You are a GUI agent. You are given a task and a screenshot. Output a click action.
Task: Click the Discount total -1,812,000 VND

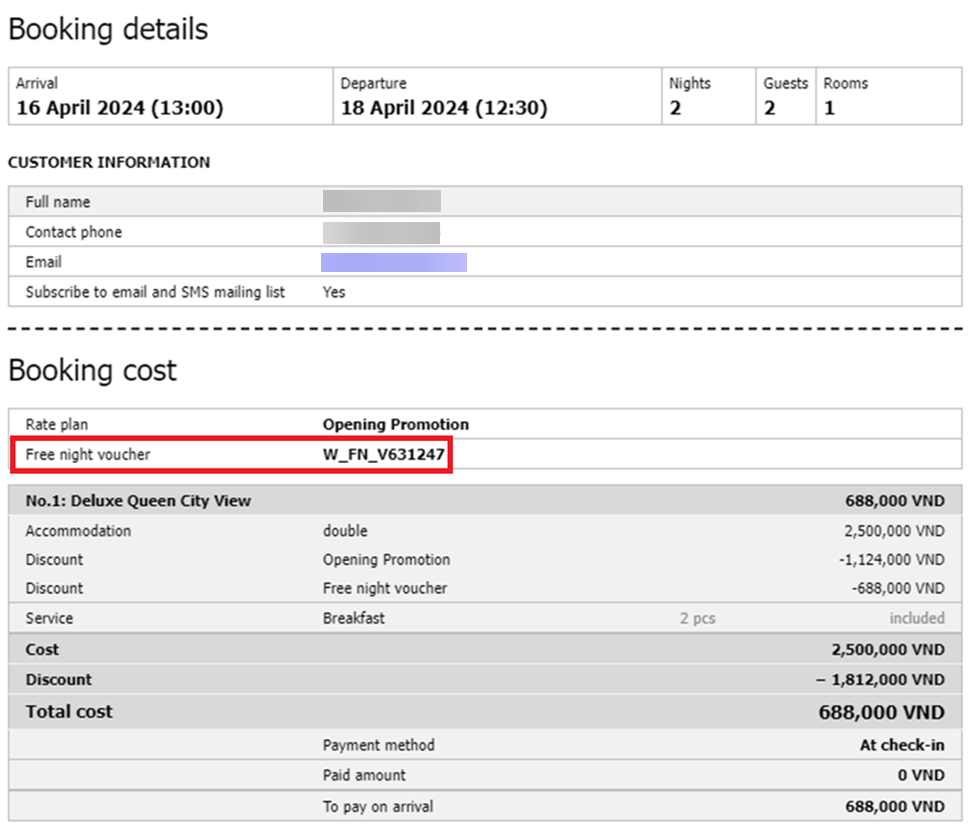880,680
